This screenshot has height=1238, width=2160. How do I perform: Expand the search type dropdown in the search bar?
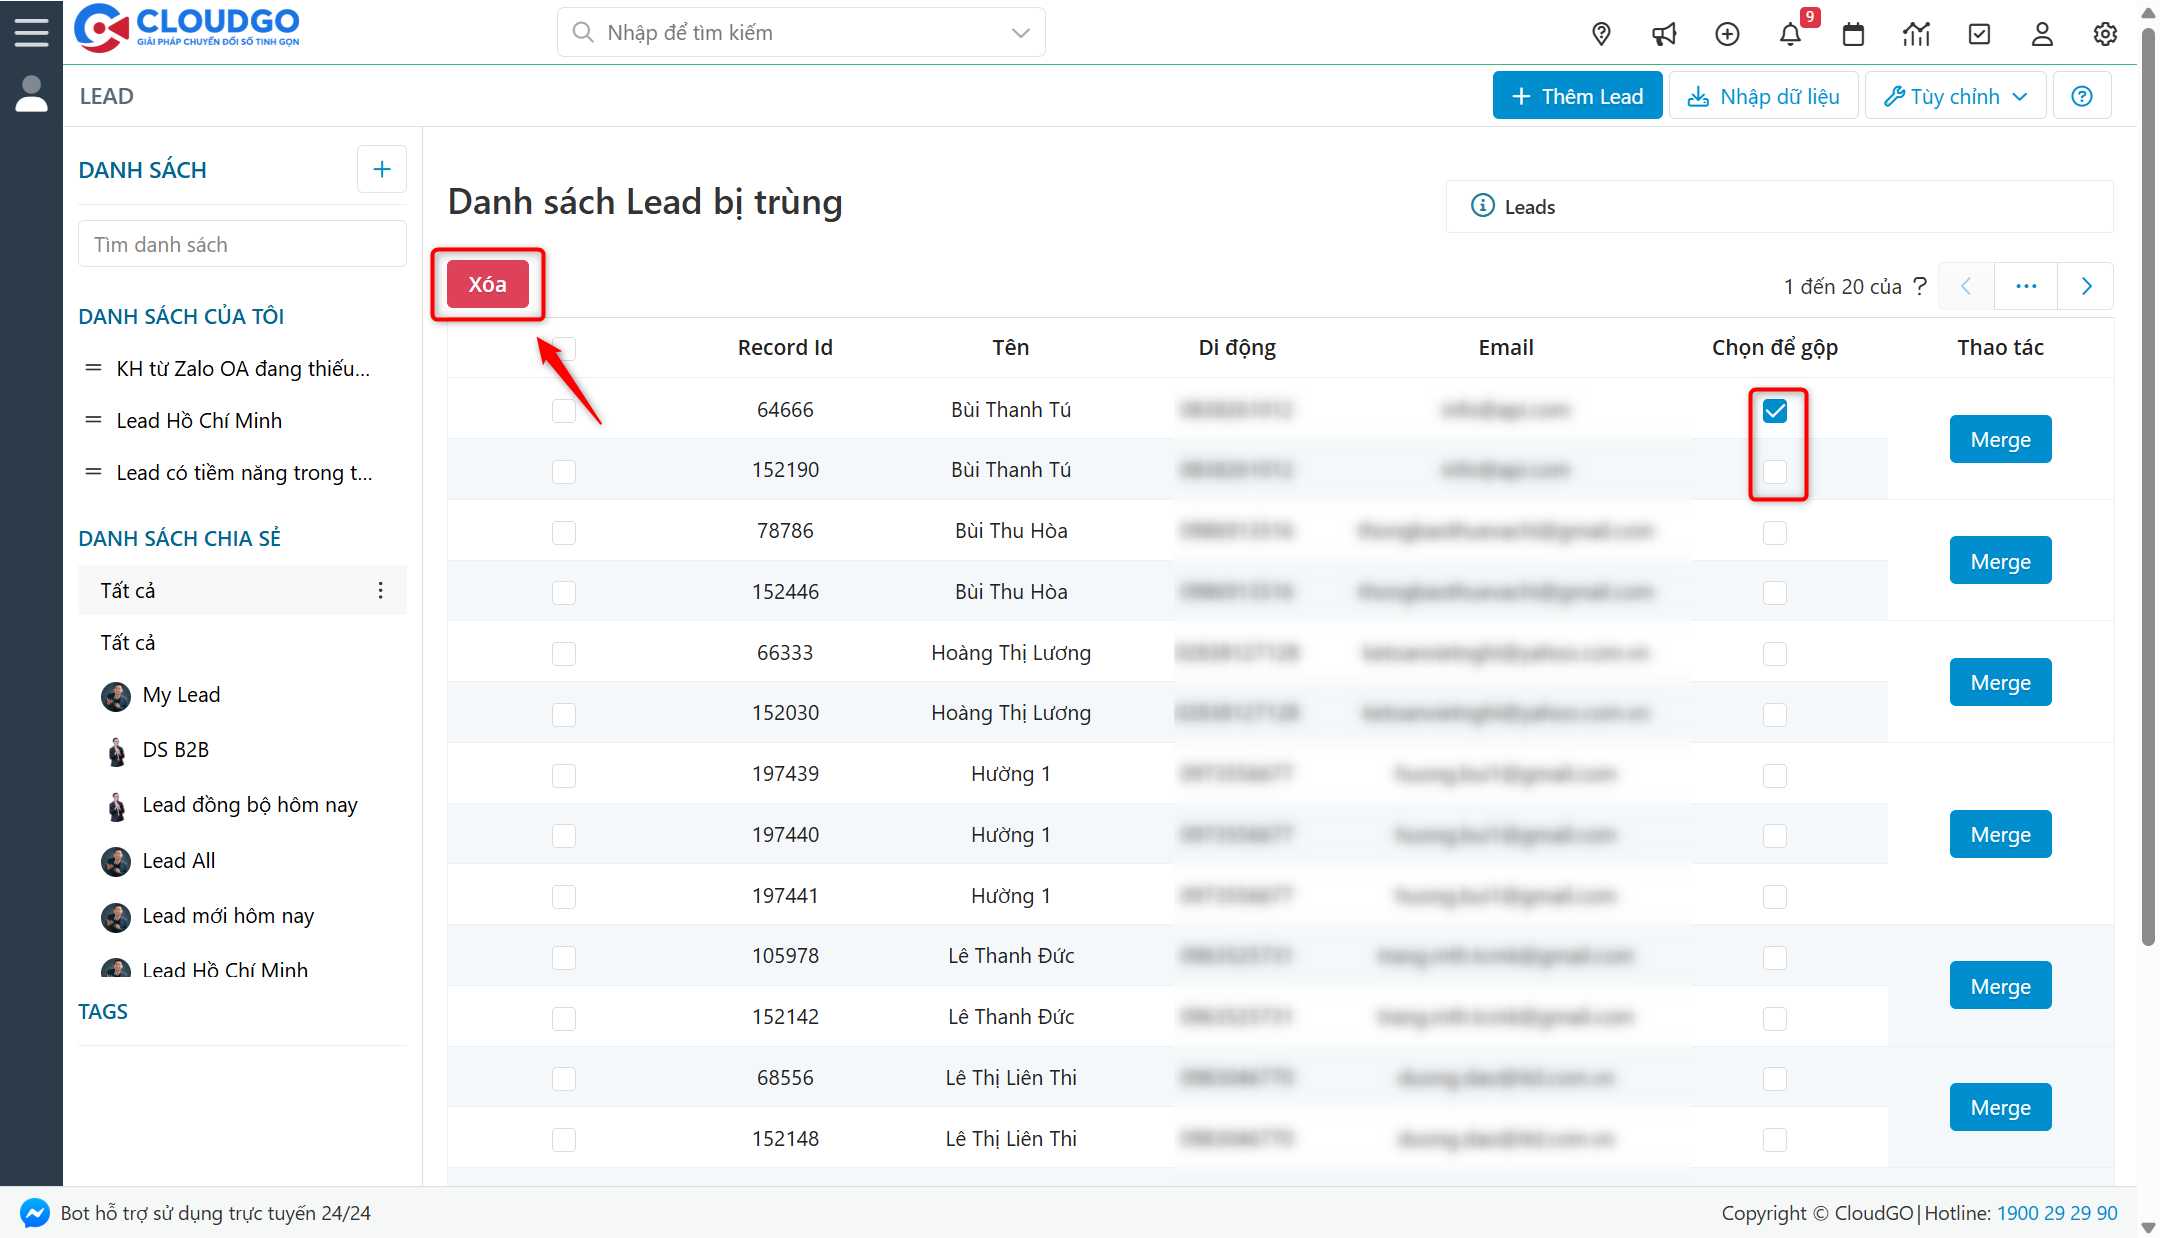point(1020,32)
